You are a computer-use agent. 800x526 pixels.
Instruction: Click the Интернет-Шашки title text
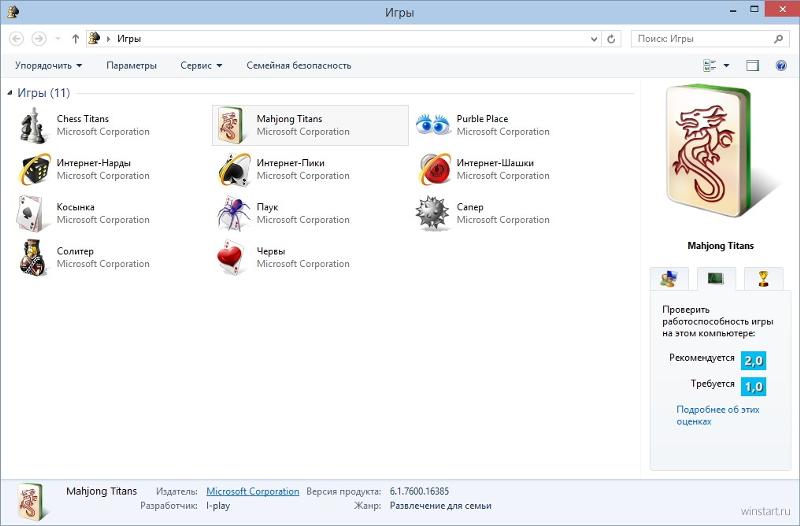click(495, 163)
